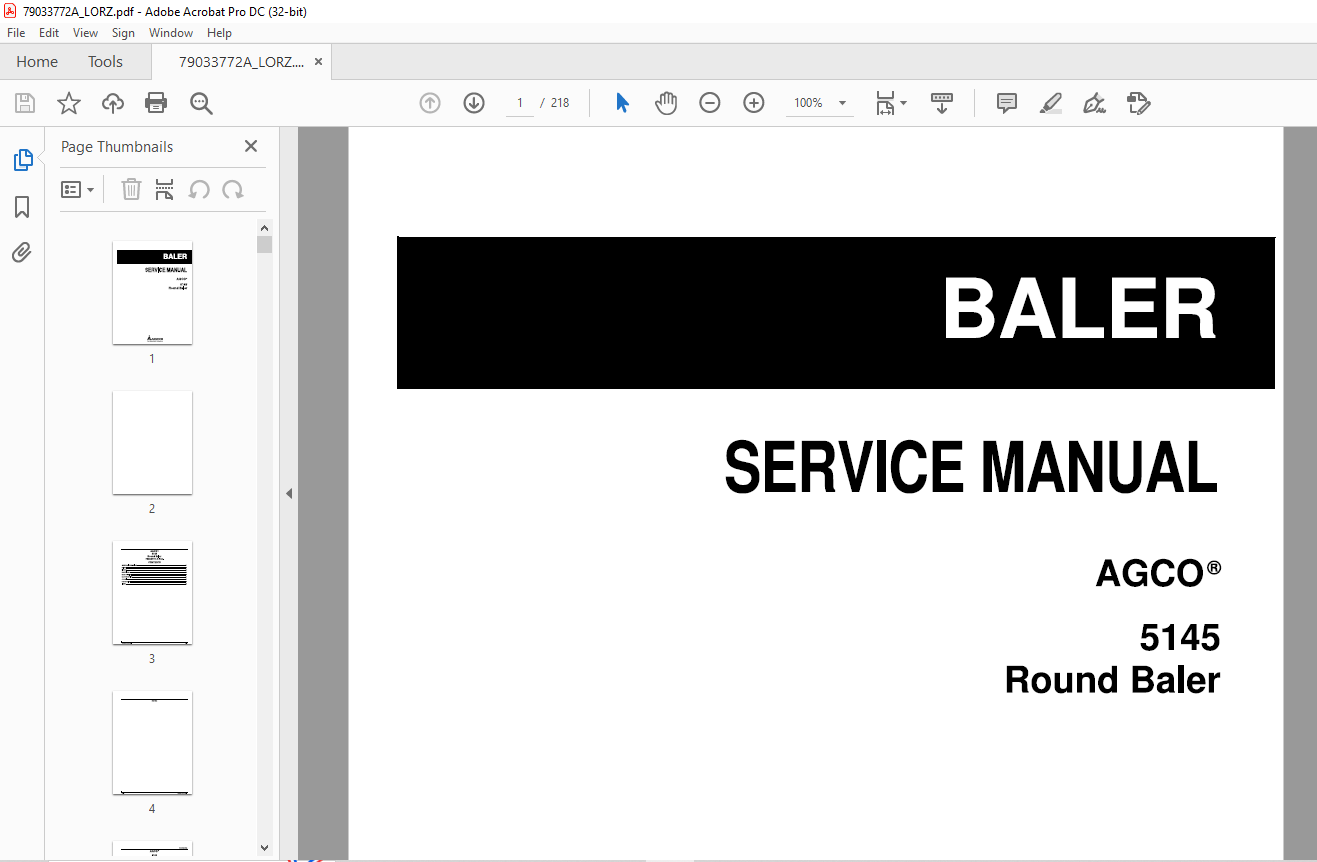This screenshot has width=1317, height=862.
Task: Open the Attachments paperclip panel
Action: point(22,252)
